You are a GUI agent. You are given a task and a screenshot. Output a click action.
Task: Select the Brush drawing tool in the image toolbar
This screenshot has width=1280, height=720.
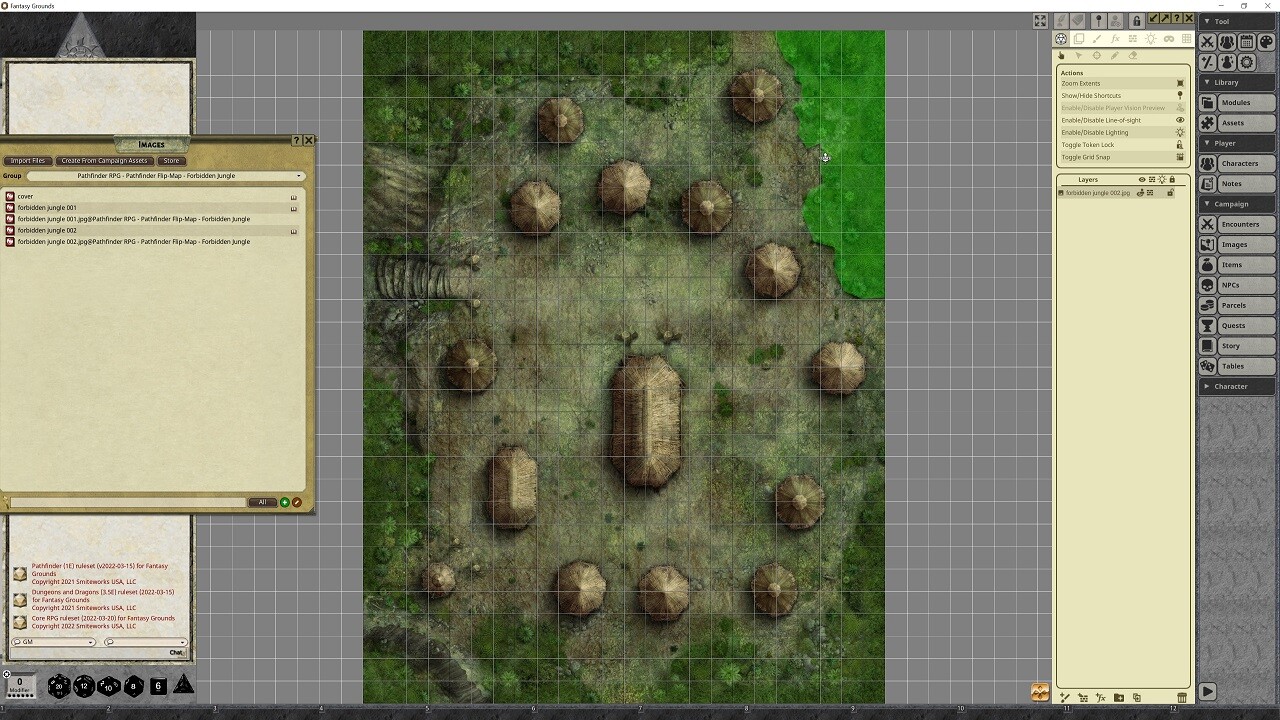(1097, 39)
